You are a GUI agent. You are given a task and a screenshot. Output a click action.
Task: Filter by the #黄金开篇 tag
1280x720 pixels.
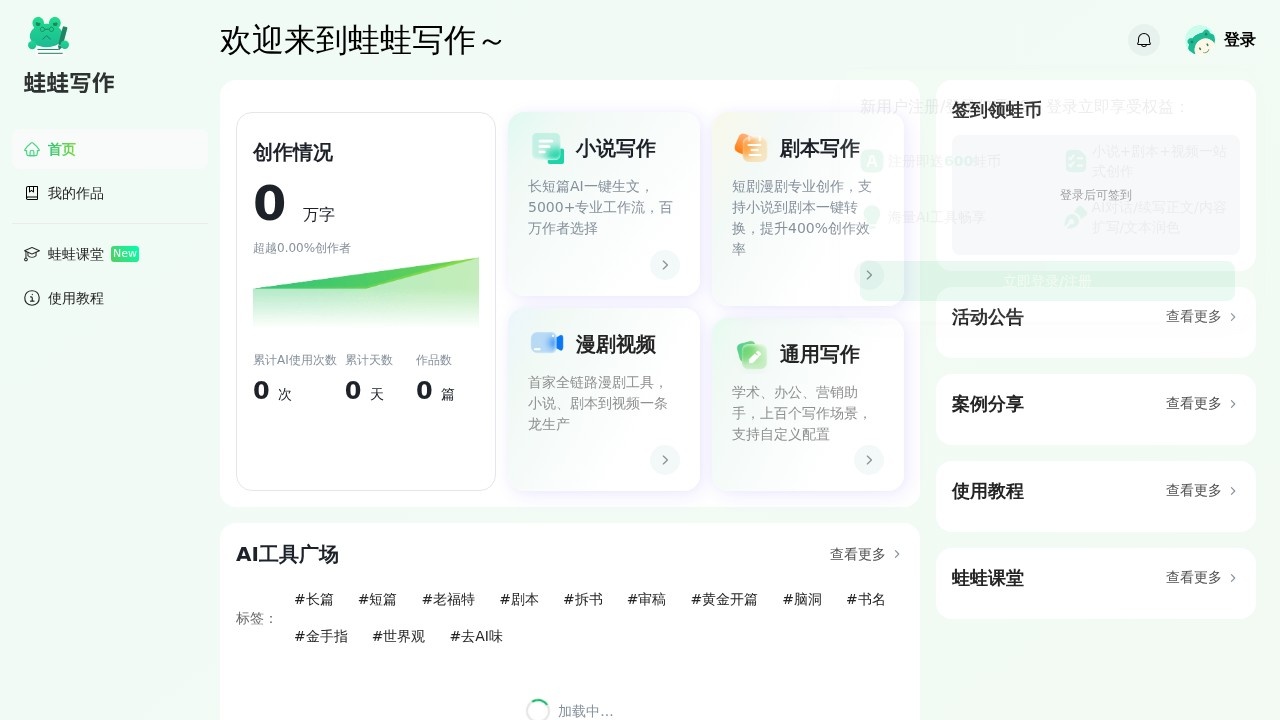click(724, 600)
